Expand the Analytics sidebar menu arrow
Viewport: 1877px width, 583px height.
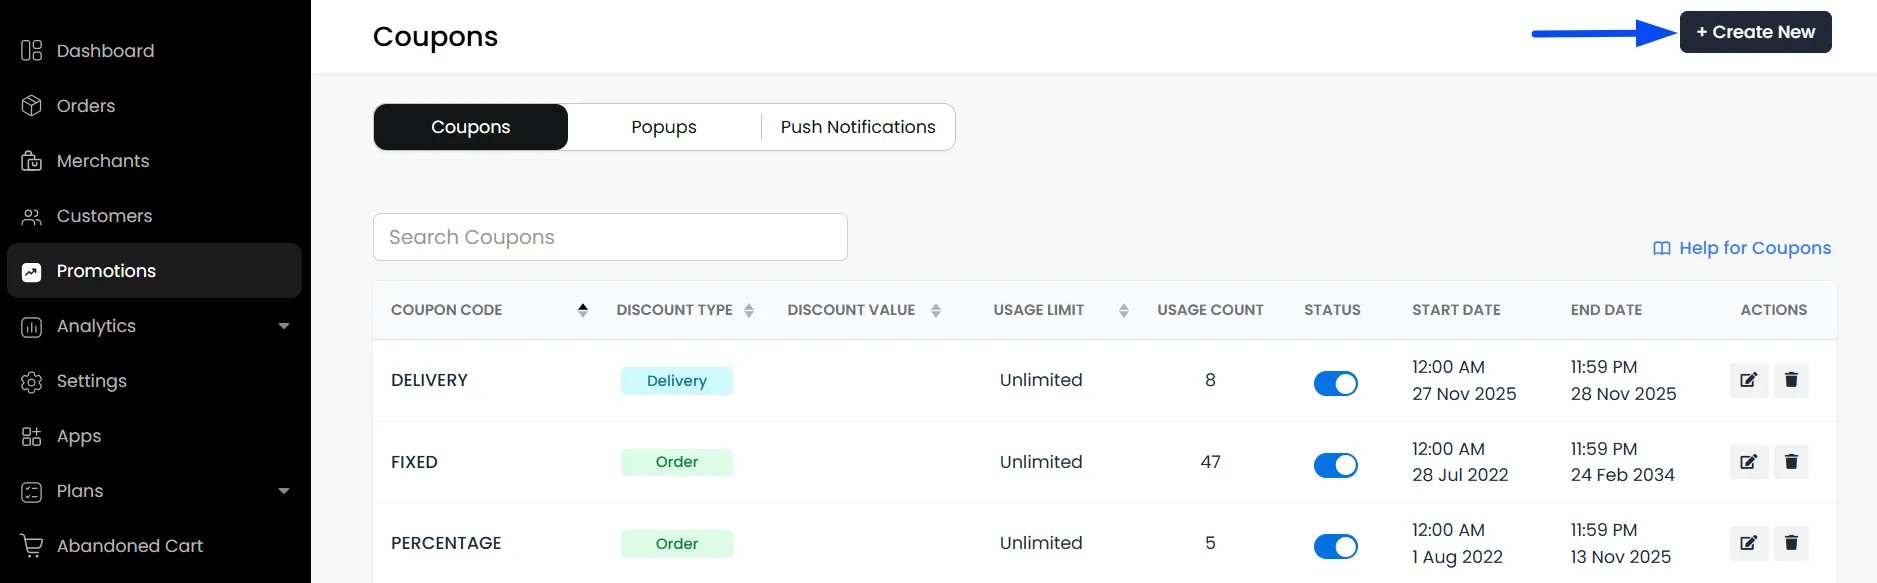coord(284,326)
